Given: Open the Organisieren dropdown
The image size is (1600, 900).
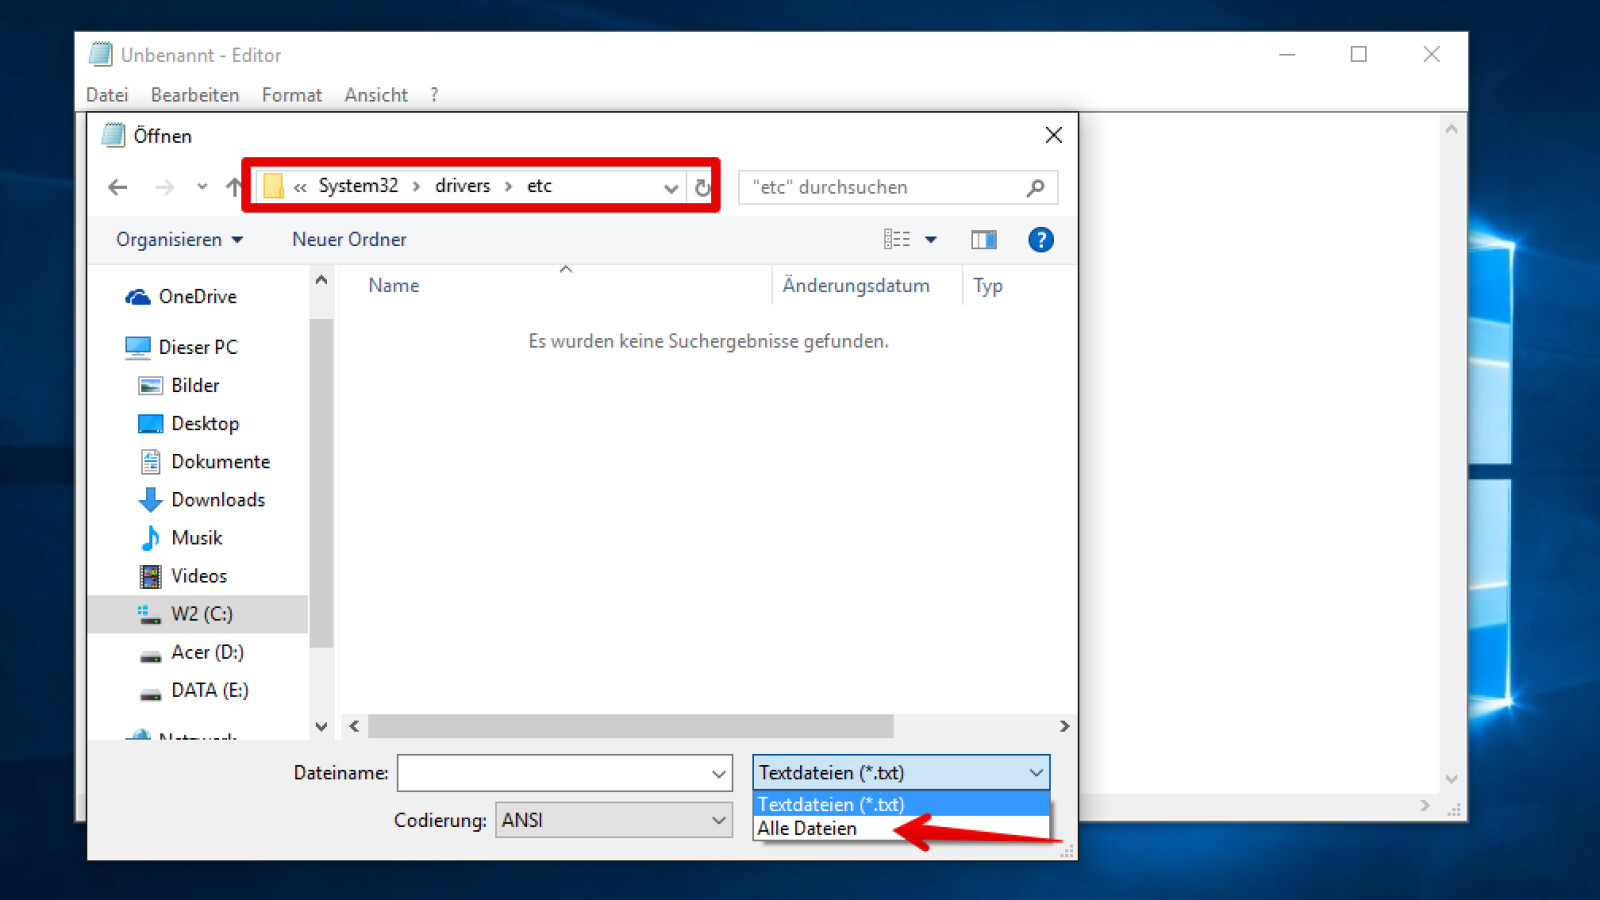Looking at the screenshot, I should 178,239.
